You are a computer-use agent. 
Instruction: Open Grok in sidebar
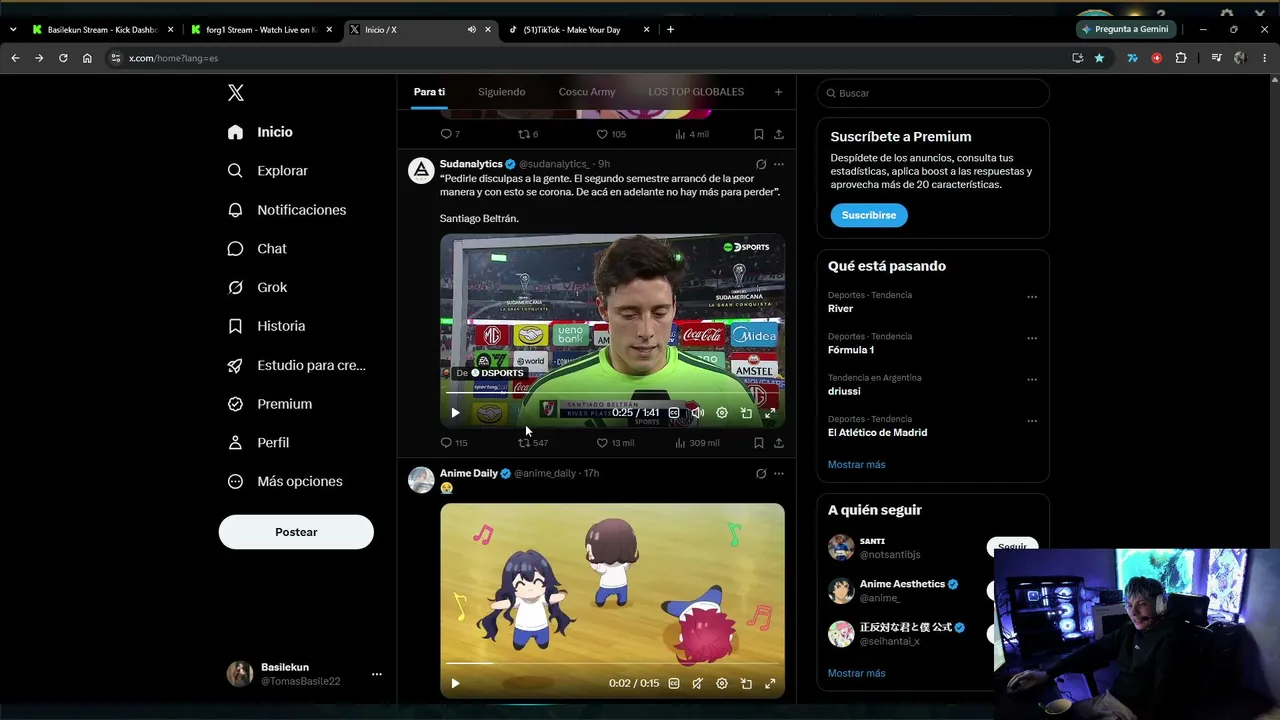257,287
